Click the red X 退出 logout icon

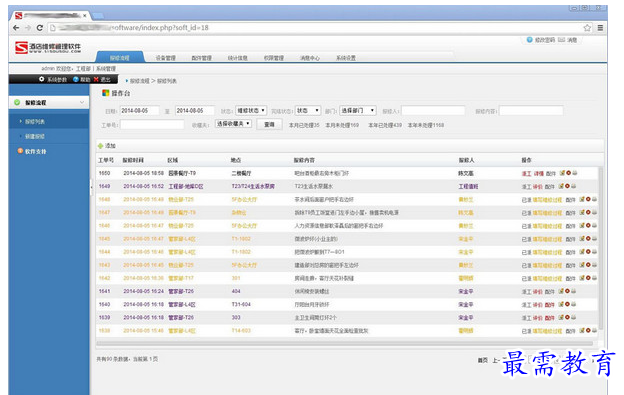pos(96,79)
